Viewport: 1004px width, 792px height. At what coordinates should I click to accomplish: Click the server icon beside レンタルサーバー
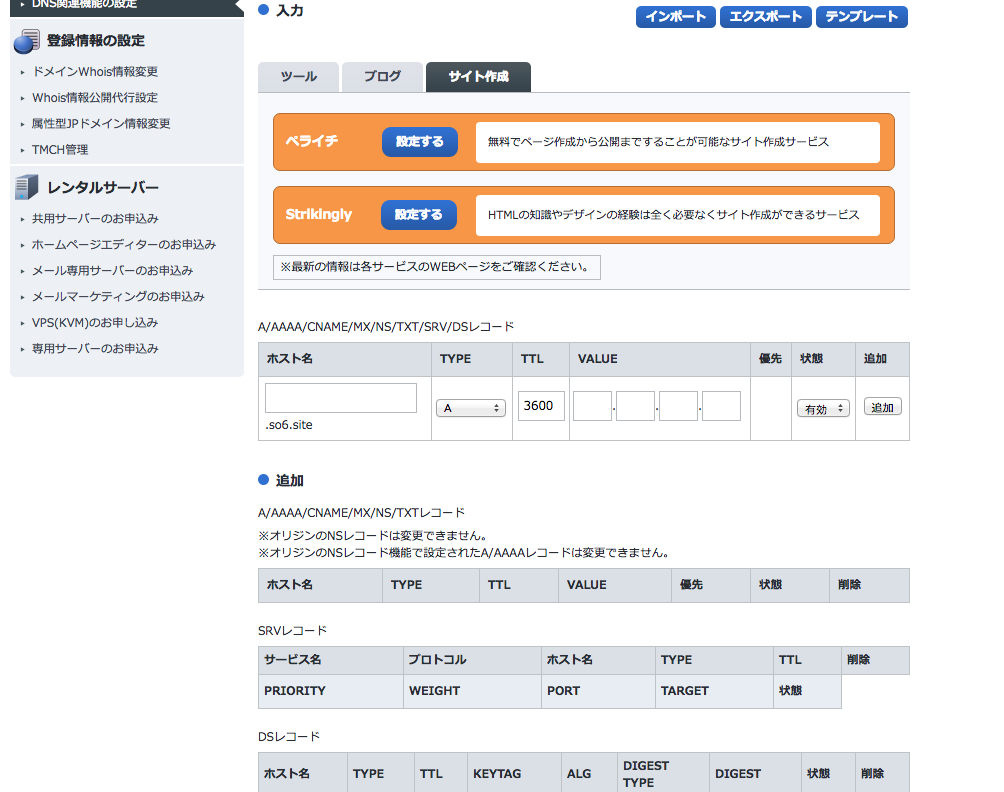pyautogui.click(x=26, y=187)
